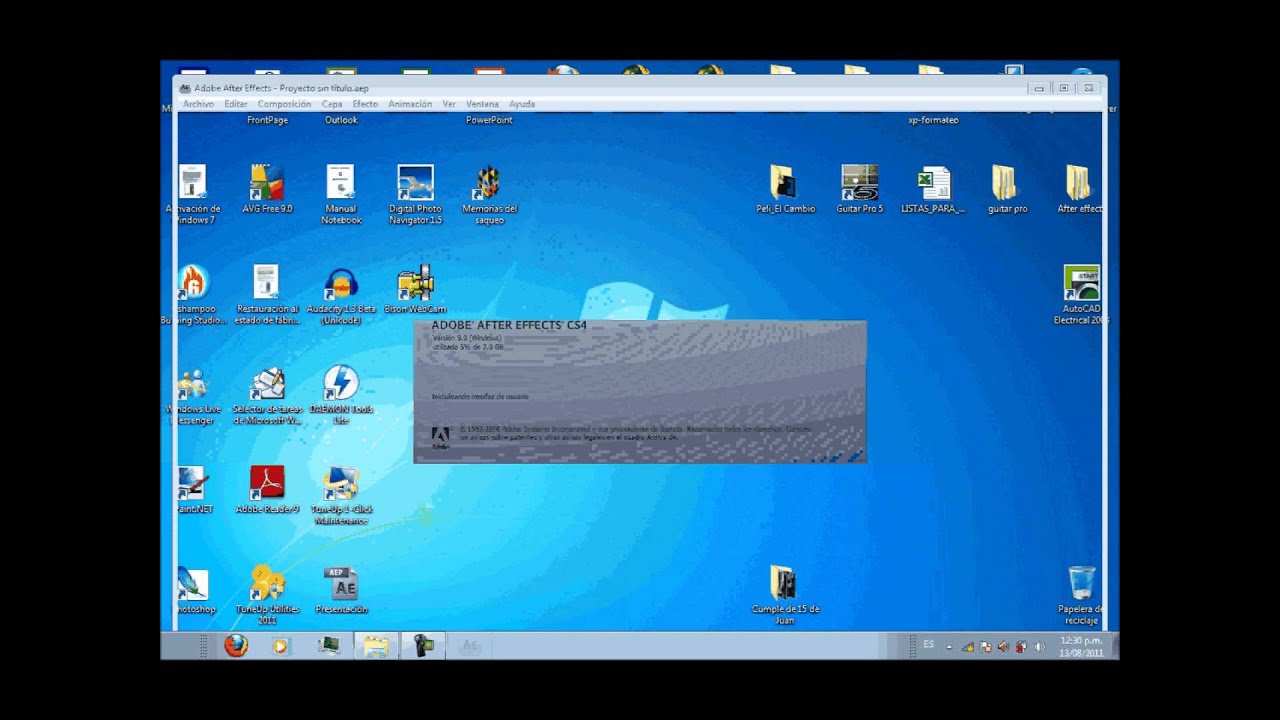Select the AVG Free 9.0 desktop icon
Viewport: 1280px width, 720px height.
(267, 189)
